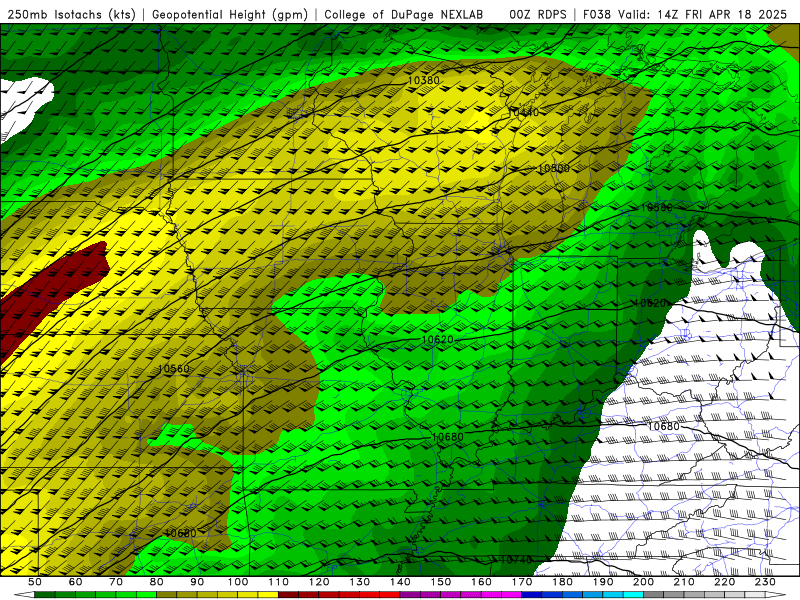Image resolution: width=800 pixels, height=600 pixels.
Task: Select the 'Geopotential Height (gpm)' header text
Action: point(230,14)
